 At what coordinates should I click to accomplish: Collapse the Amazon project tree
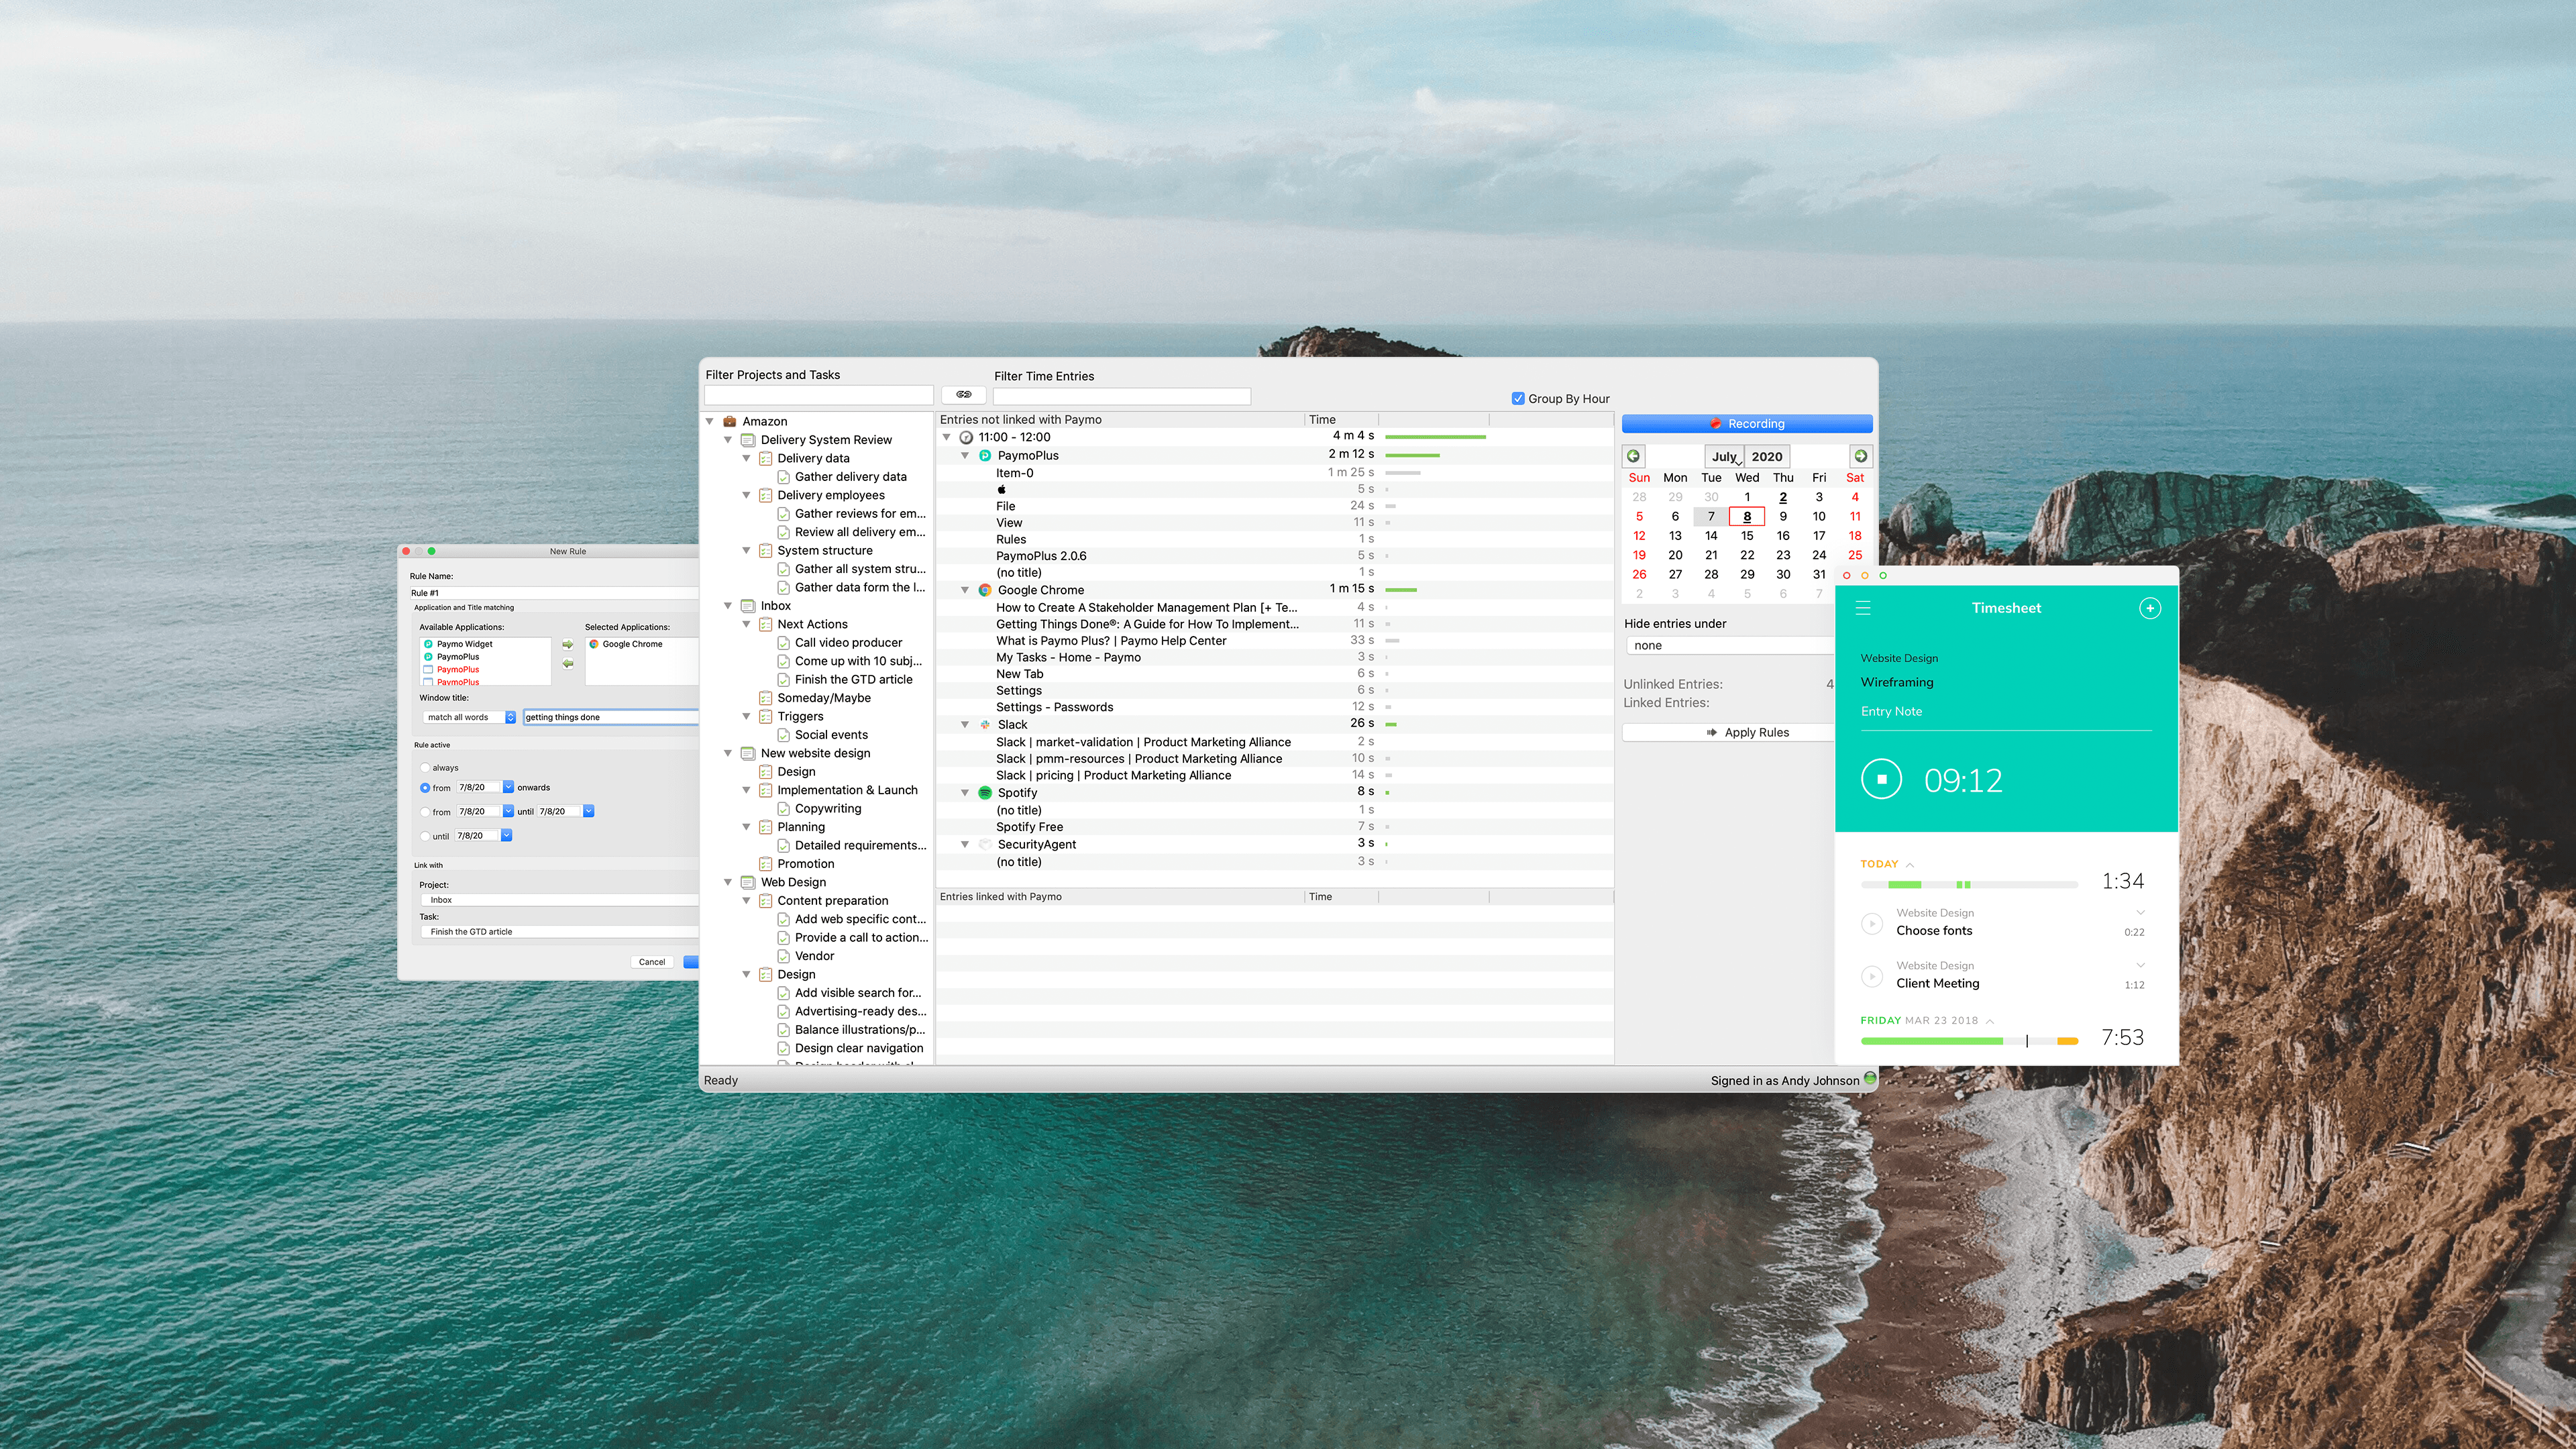pyautogui.click(x=710, y=421)
